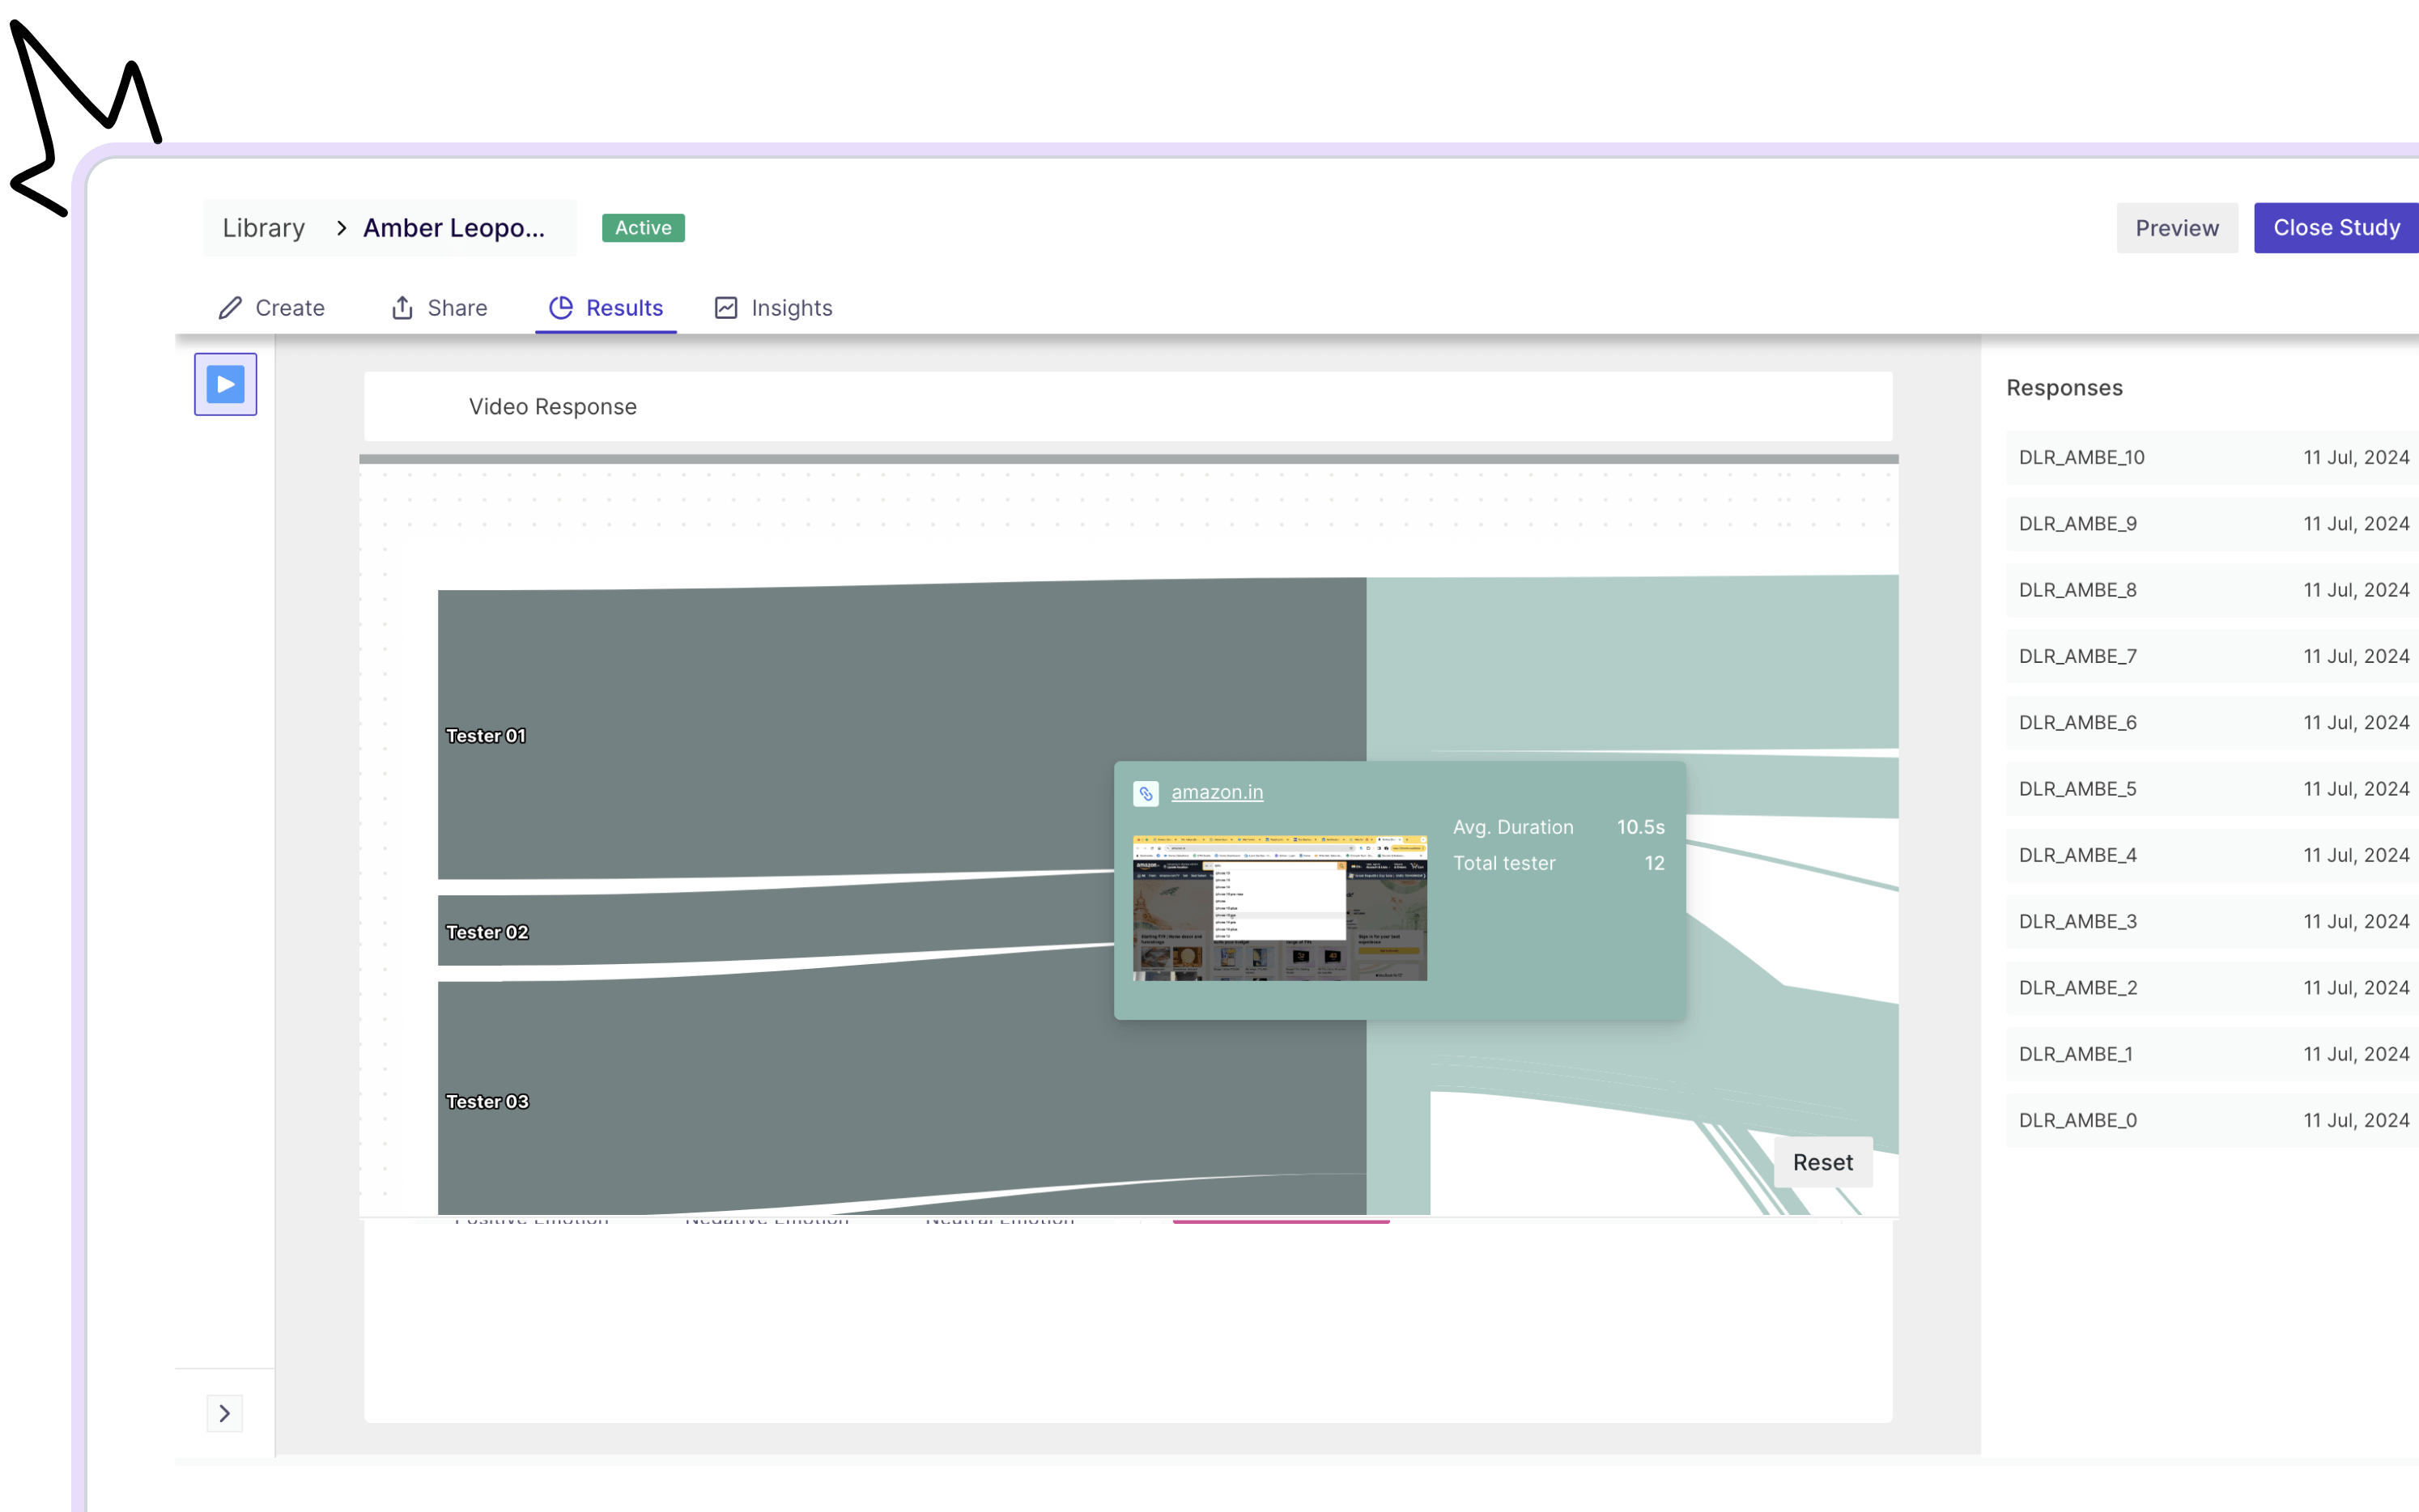Open response DLR_AMBE_1
Image resolution: width=2419 pixels, height=1512 pixels.
point(2212,1054)
